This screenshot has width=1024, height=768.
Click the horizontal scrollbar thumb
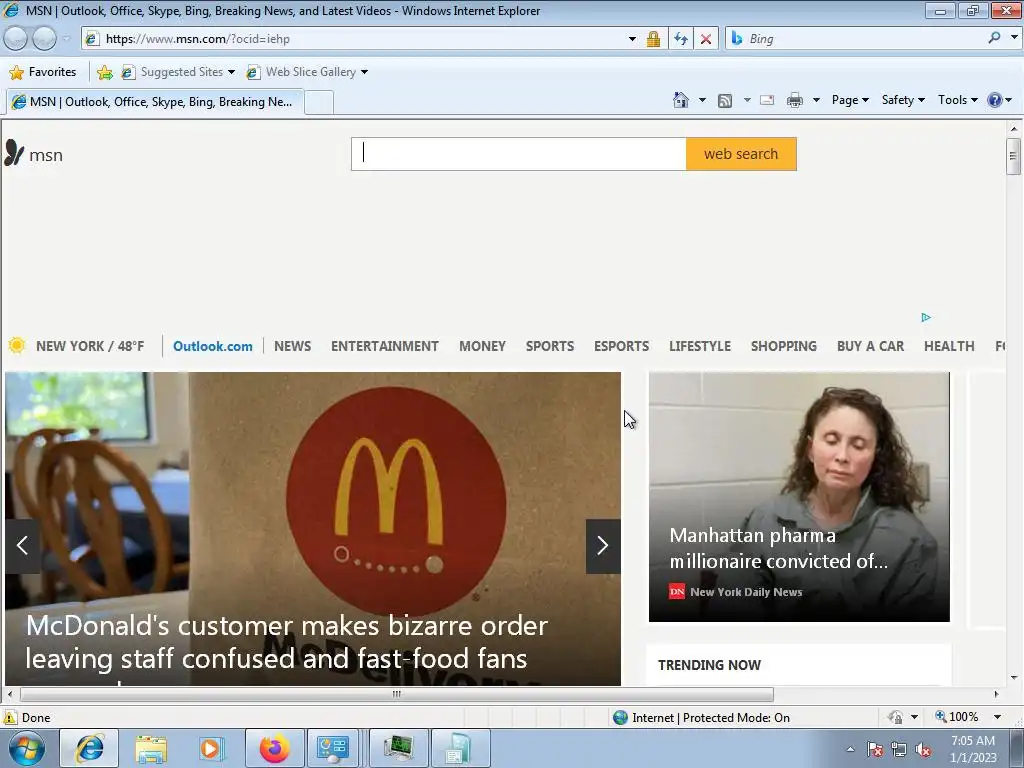pyautogui.click(x=396, y=694)
